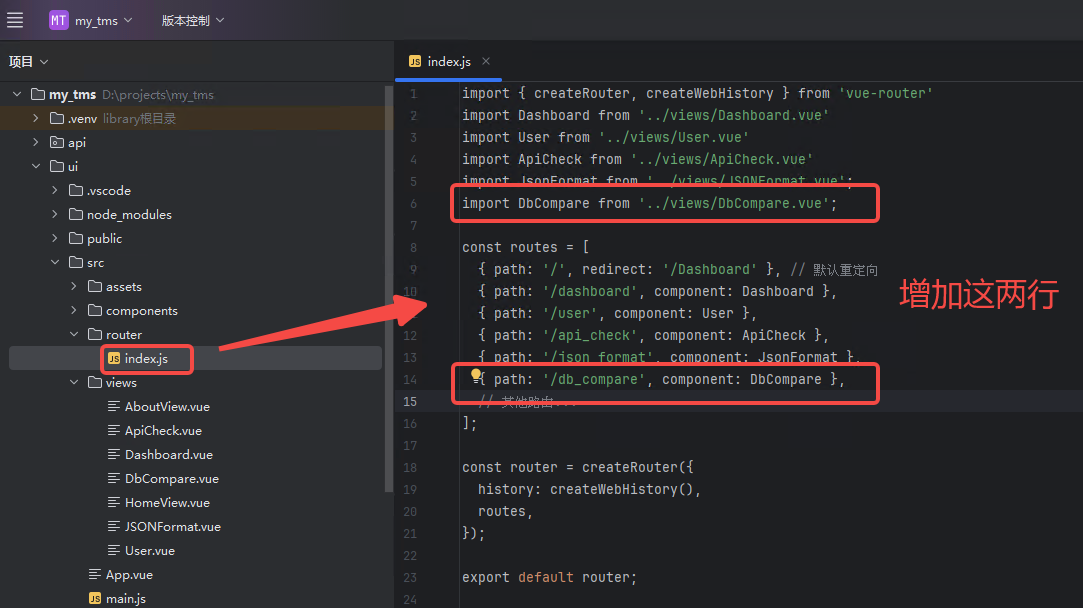The image size is (1083, 608).
Task: Select the node_modules folder icon
Action: coord(76,215)
